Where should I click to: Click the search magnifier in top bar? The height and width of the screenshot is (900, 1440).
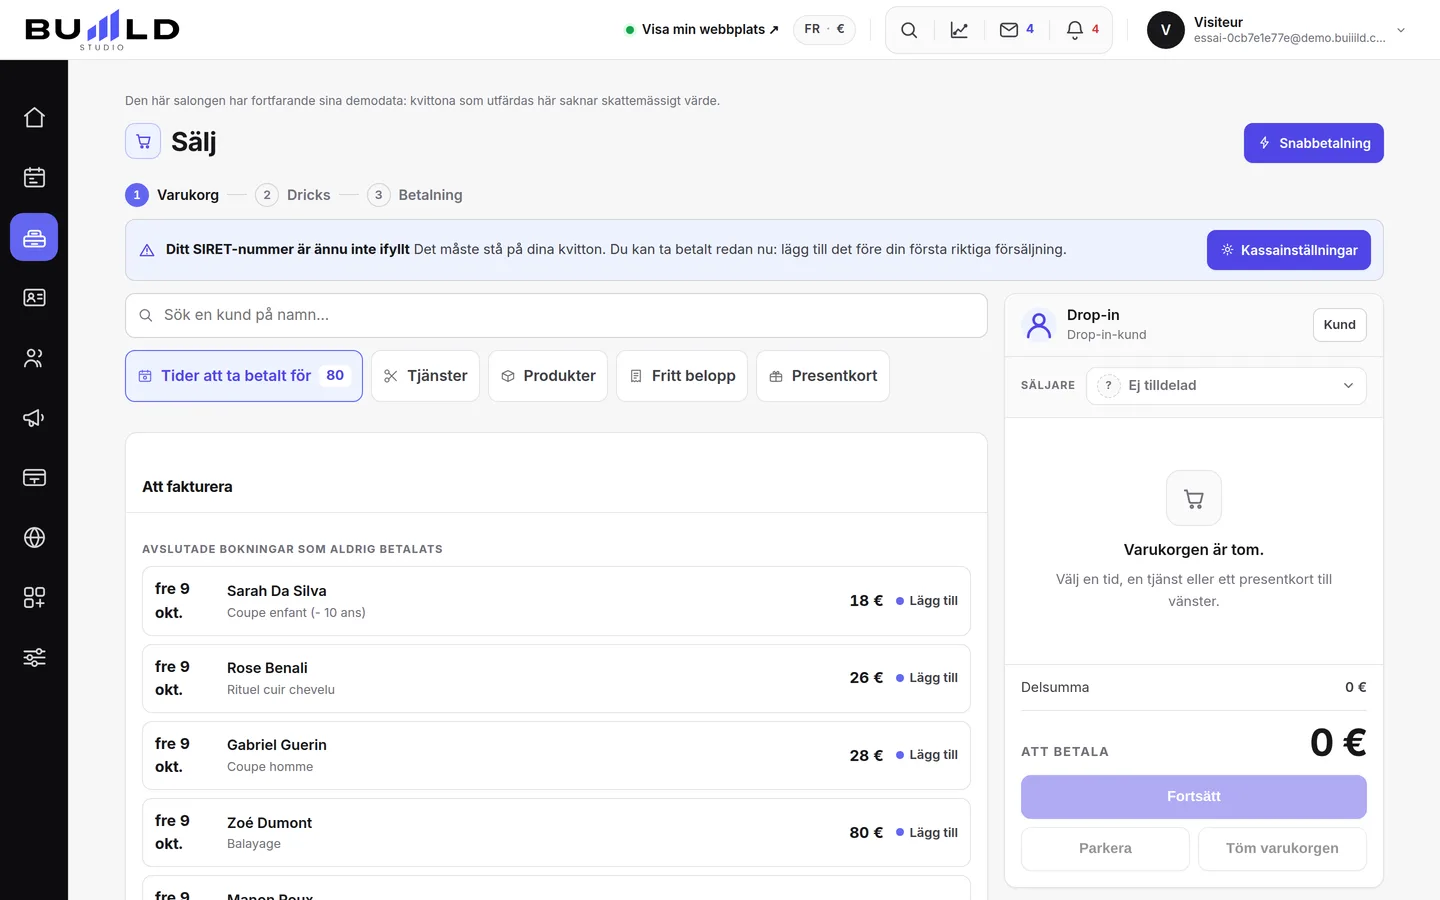click(x=909, y=30)
